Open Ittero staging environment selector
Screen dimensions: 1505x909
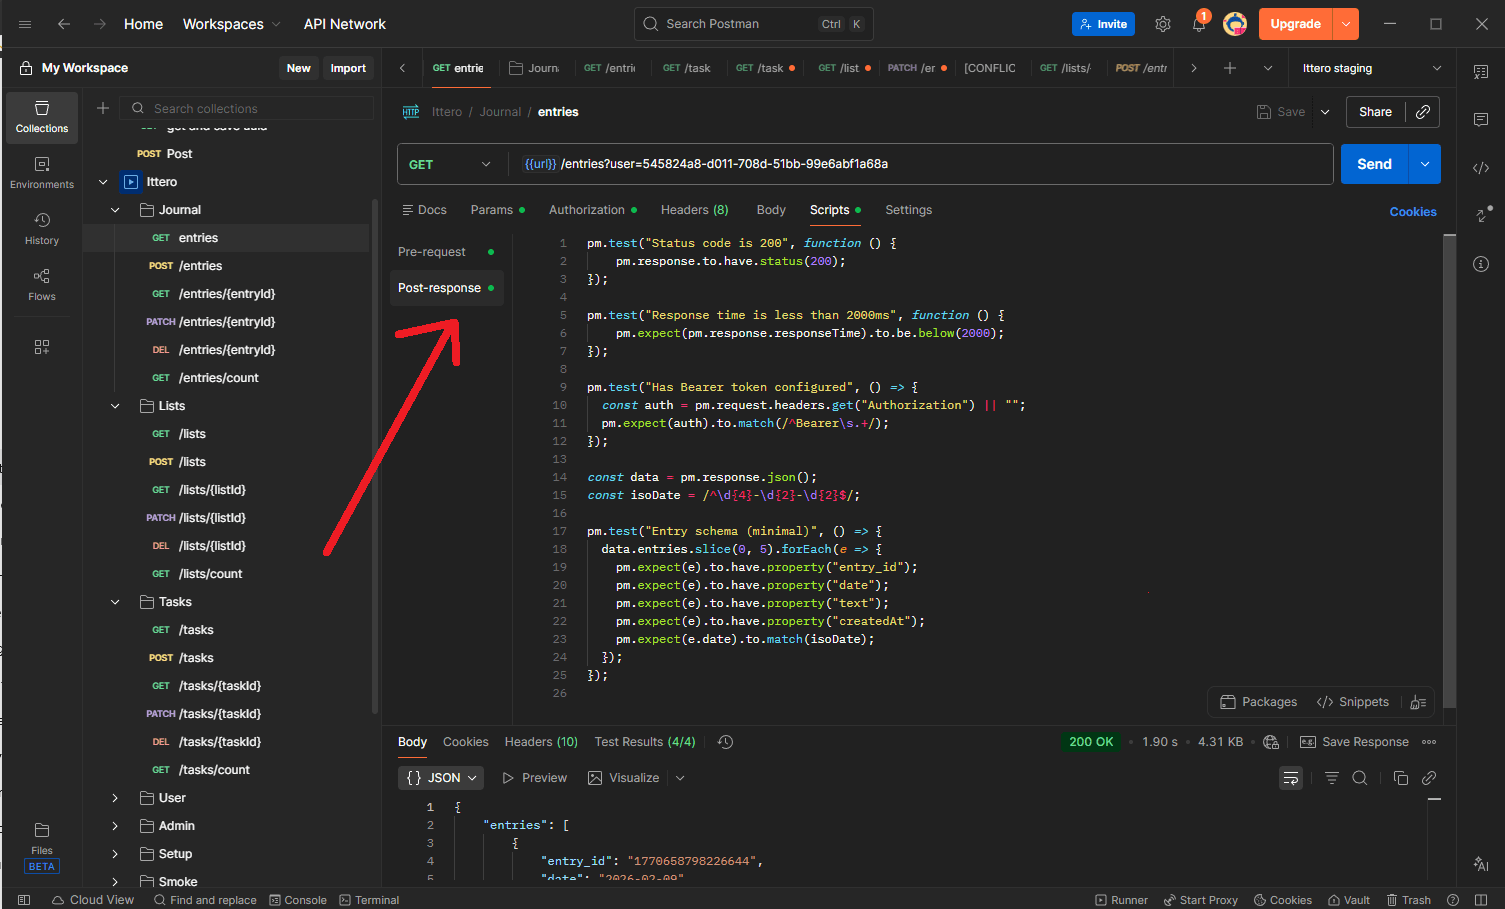coord(1371,68)
